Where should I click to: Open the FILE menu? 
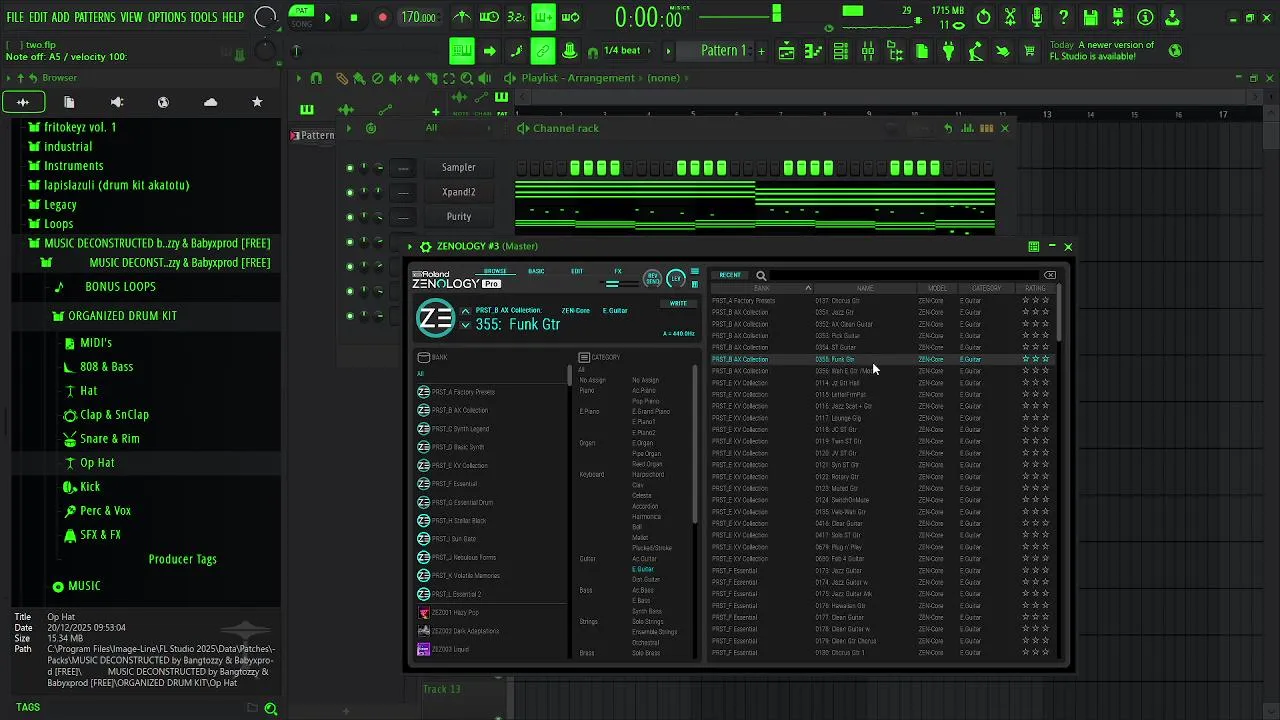(16, 17)
